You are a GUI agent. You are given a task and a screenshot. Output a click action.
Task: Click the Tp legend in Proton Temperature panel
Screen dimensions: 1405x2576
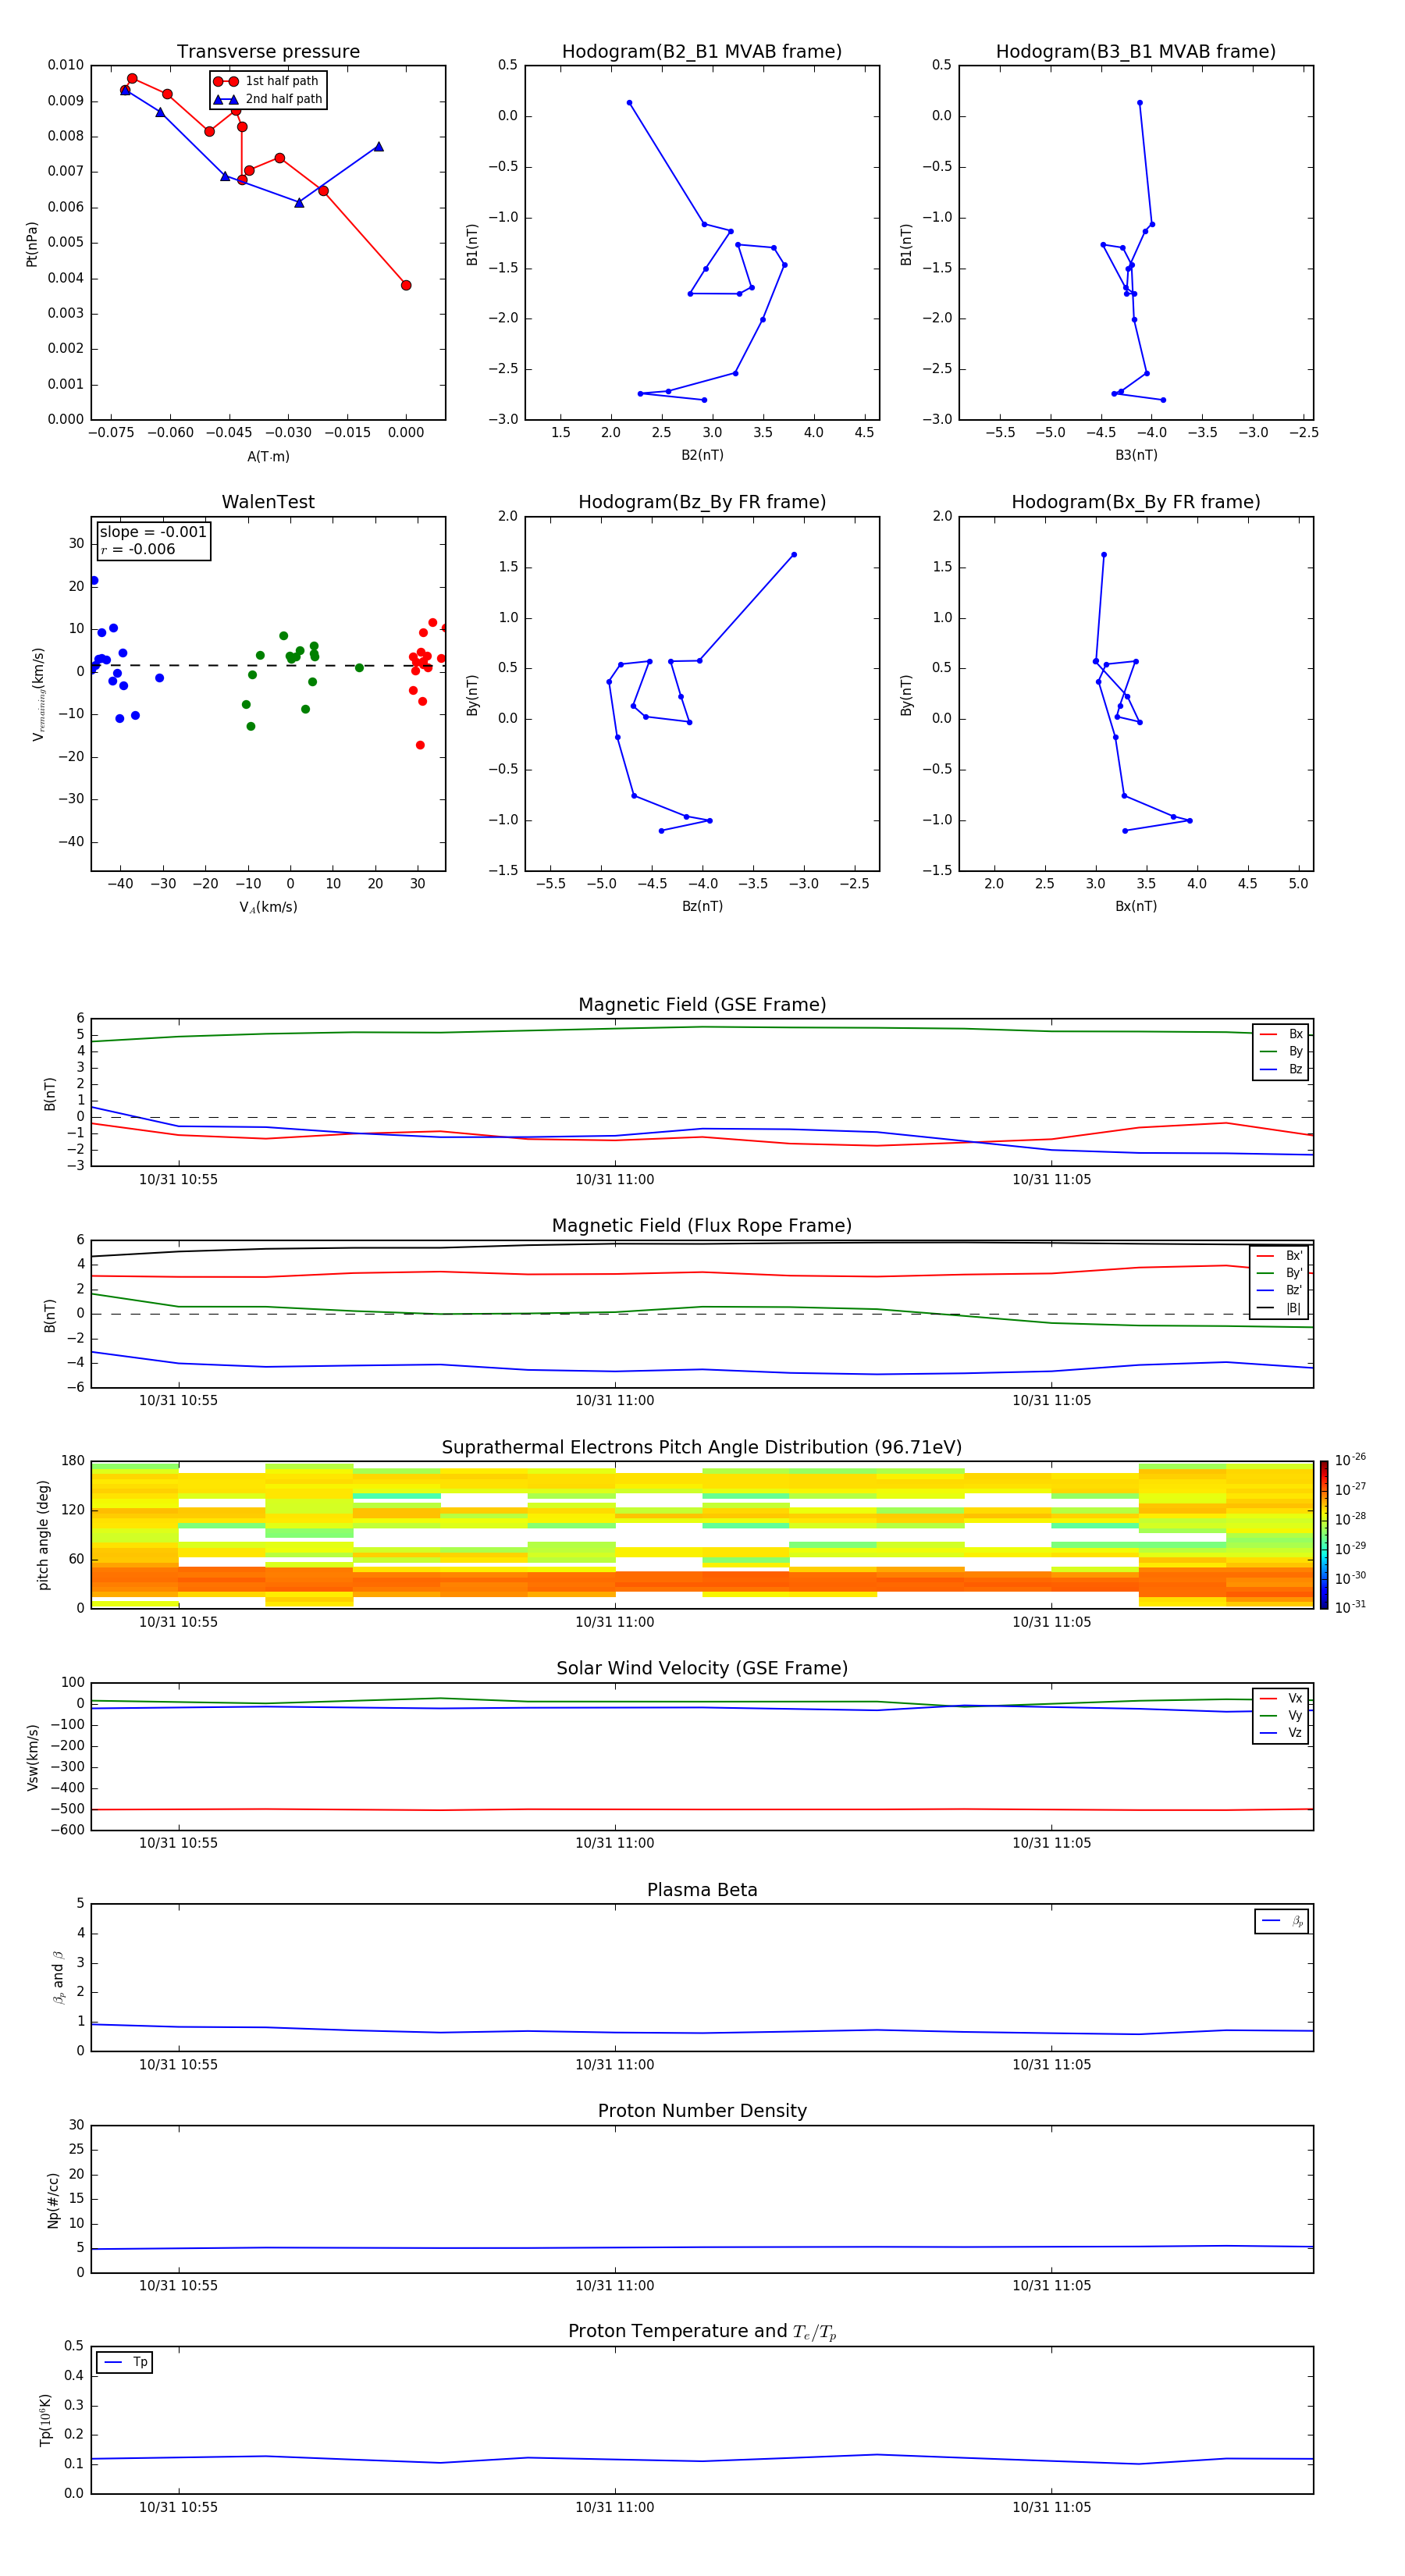pos(124,2362)
